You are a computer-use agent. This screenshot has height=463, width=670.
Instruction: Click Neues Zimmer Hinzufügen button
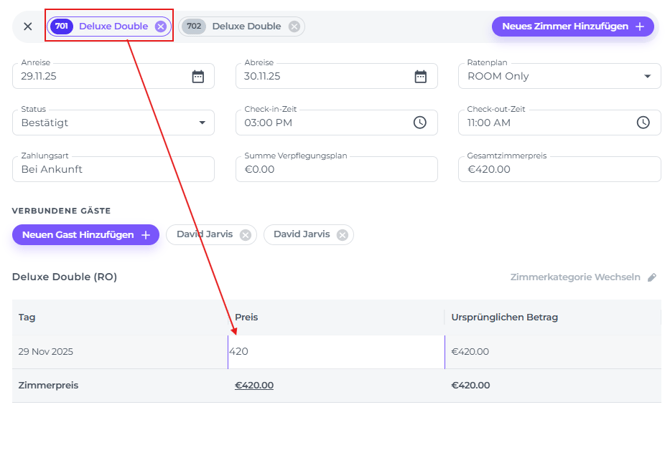[573, 27]
